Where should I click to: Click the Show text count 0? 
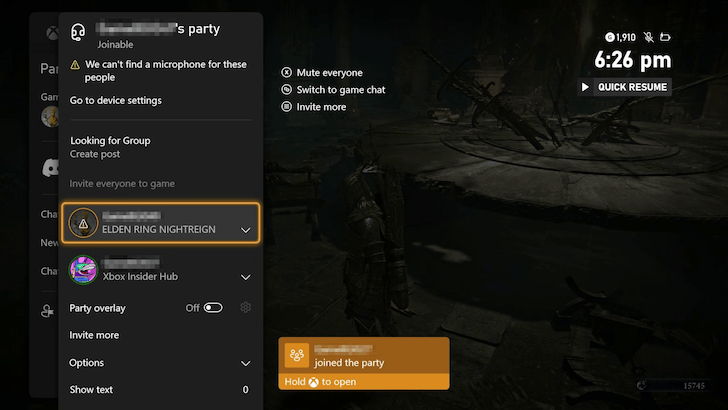[246, 390]
